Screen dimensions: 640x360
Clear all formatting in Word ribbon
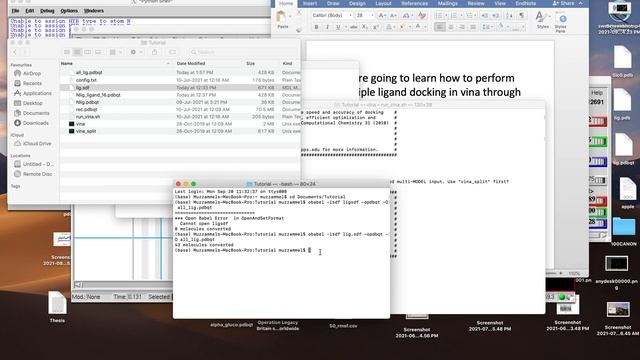422,16
